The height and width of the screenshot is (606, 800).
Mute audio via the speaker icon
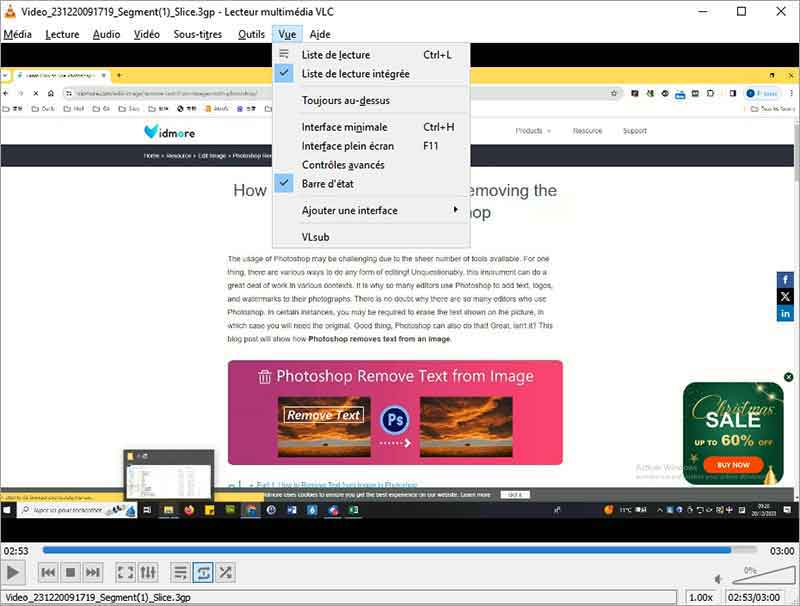pyautogui.click(x=719, y=578)
